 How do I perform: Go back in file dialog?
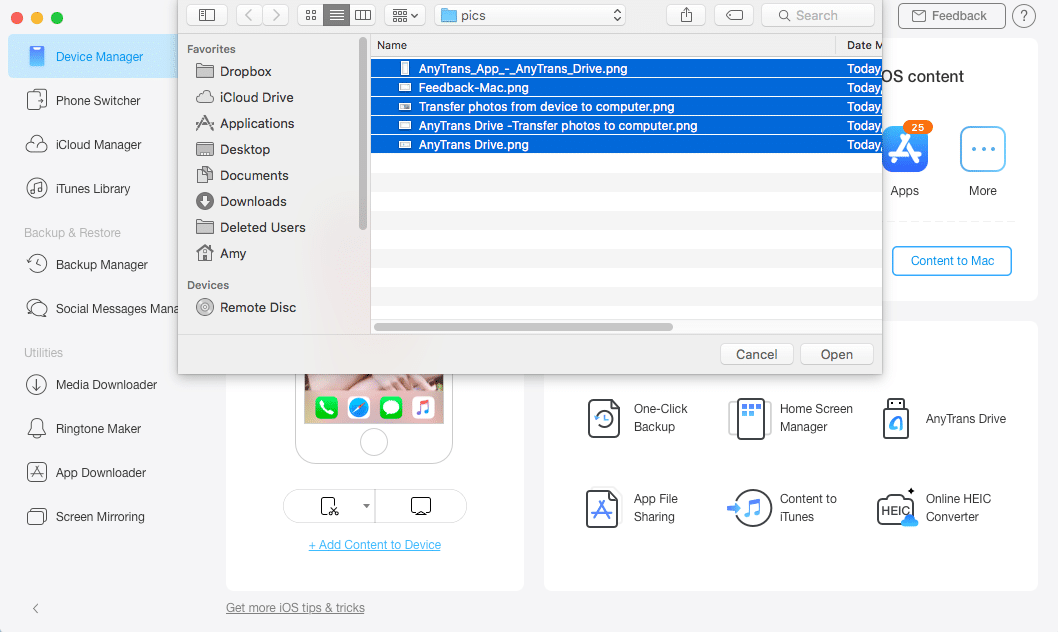coord(249,15)
